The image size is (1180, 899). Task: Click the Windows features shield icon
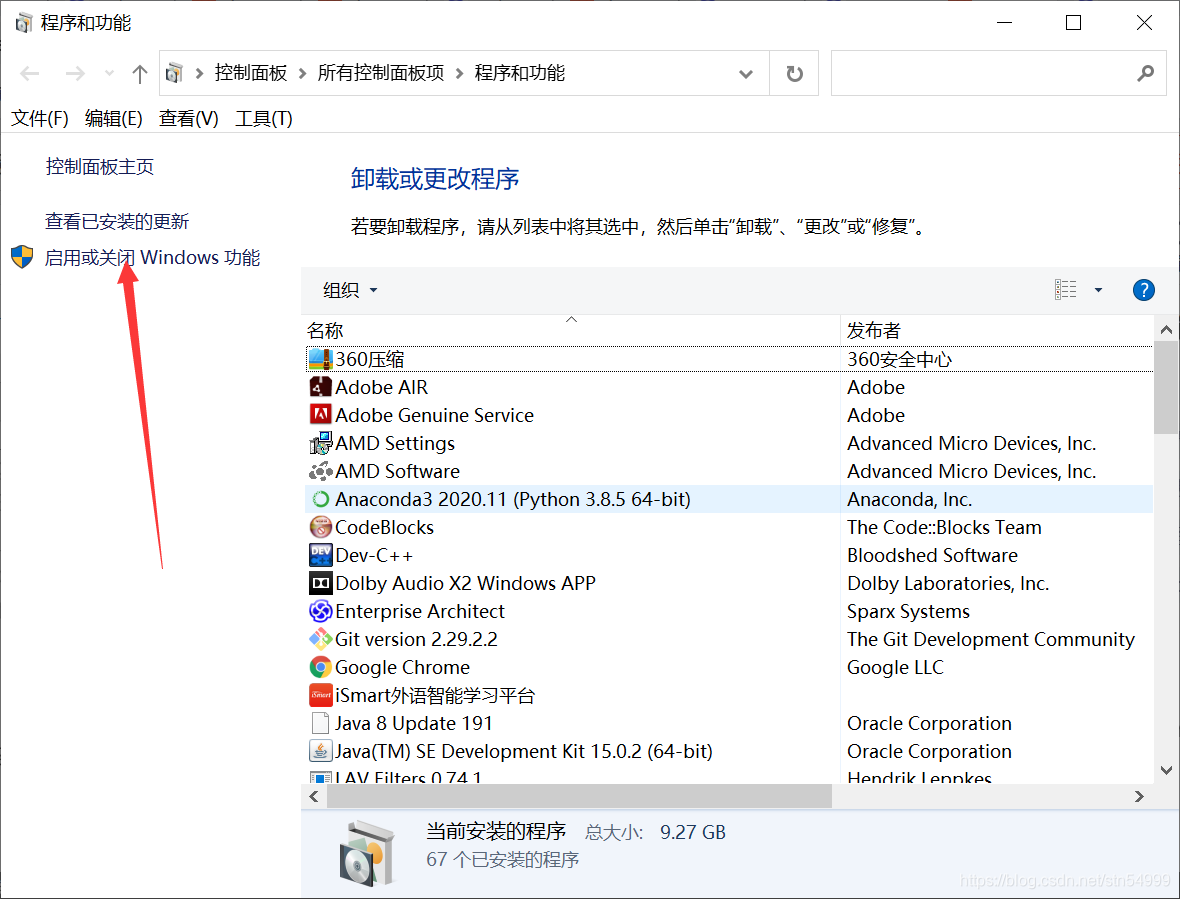pyautogui.click(x=22, y=257)
